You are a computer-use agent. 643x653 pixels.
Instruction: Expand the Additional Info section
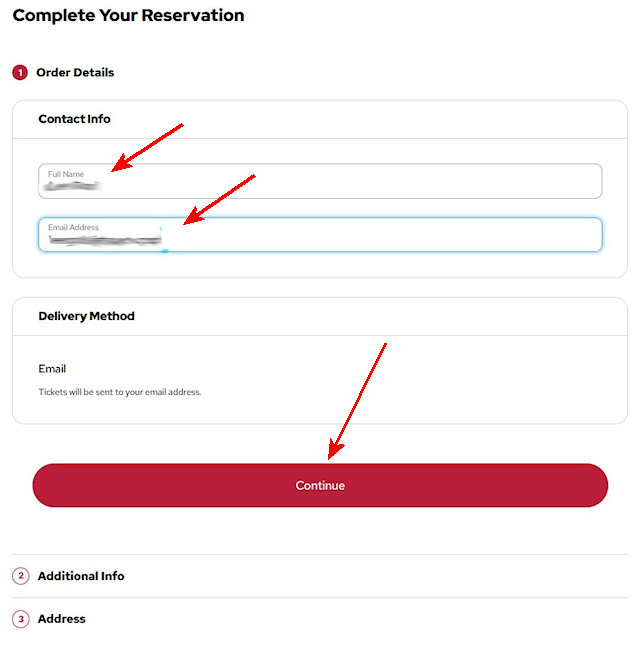tap(81, 576)
